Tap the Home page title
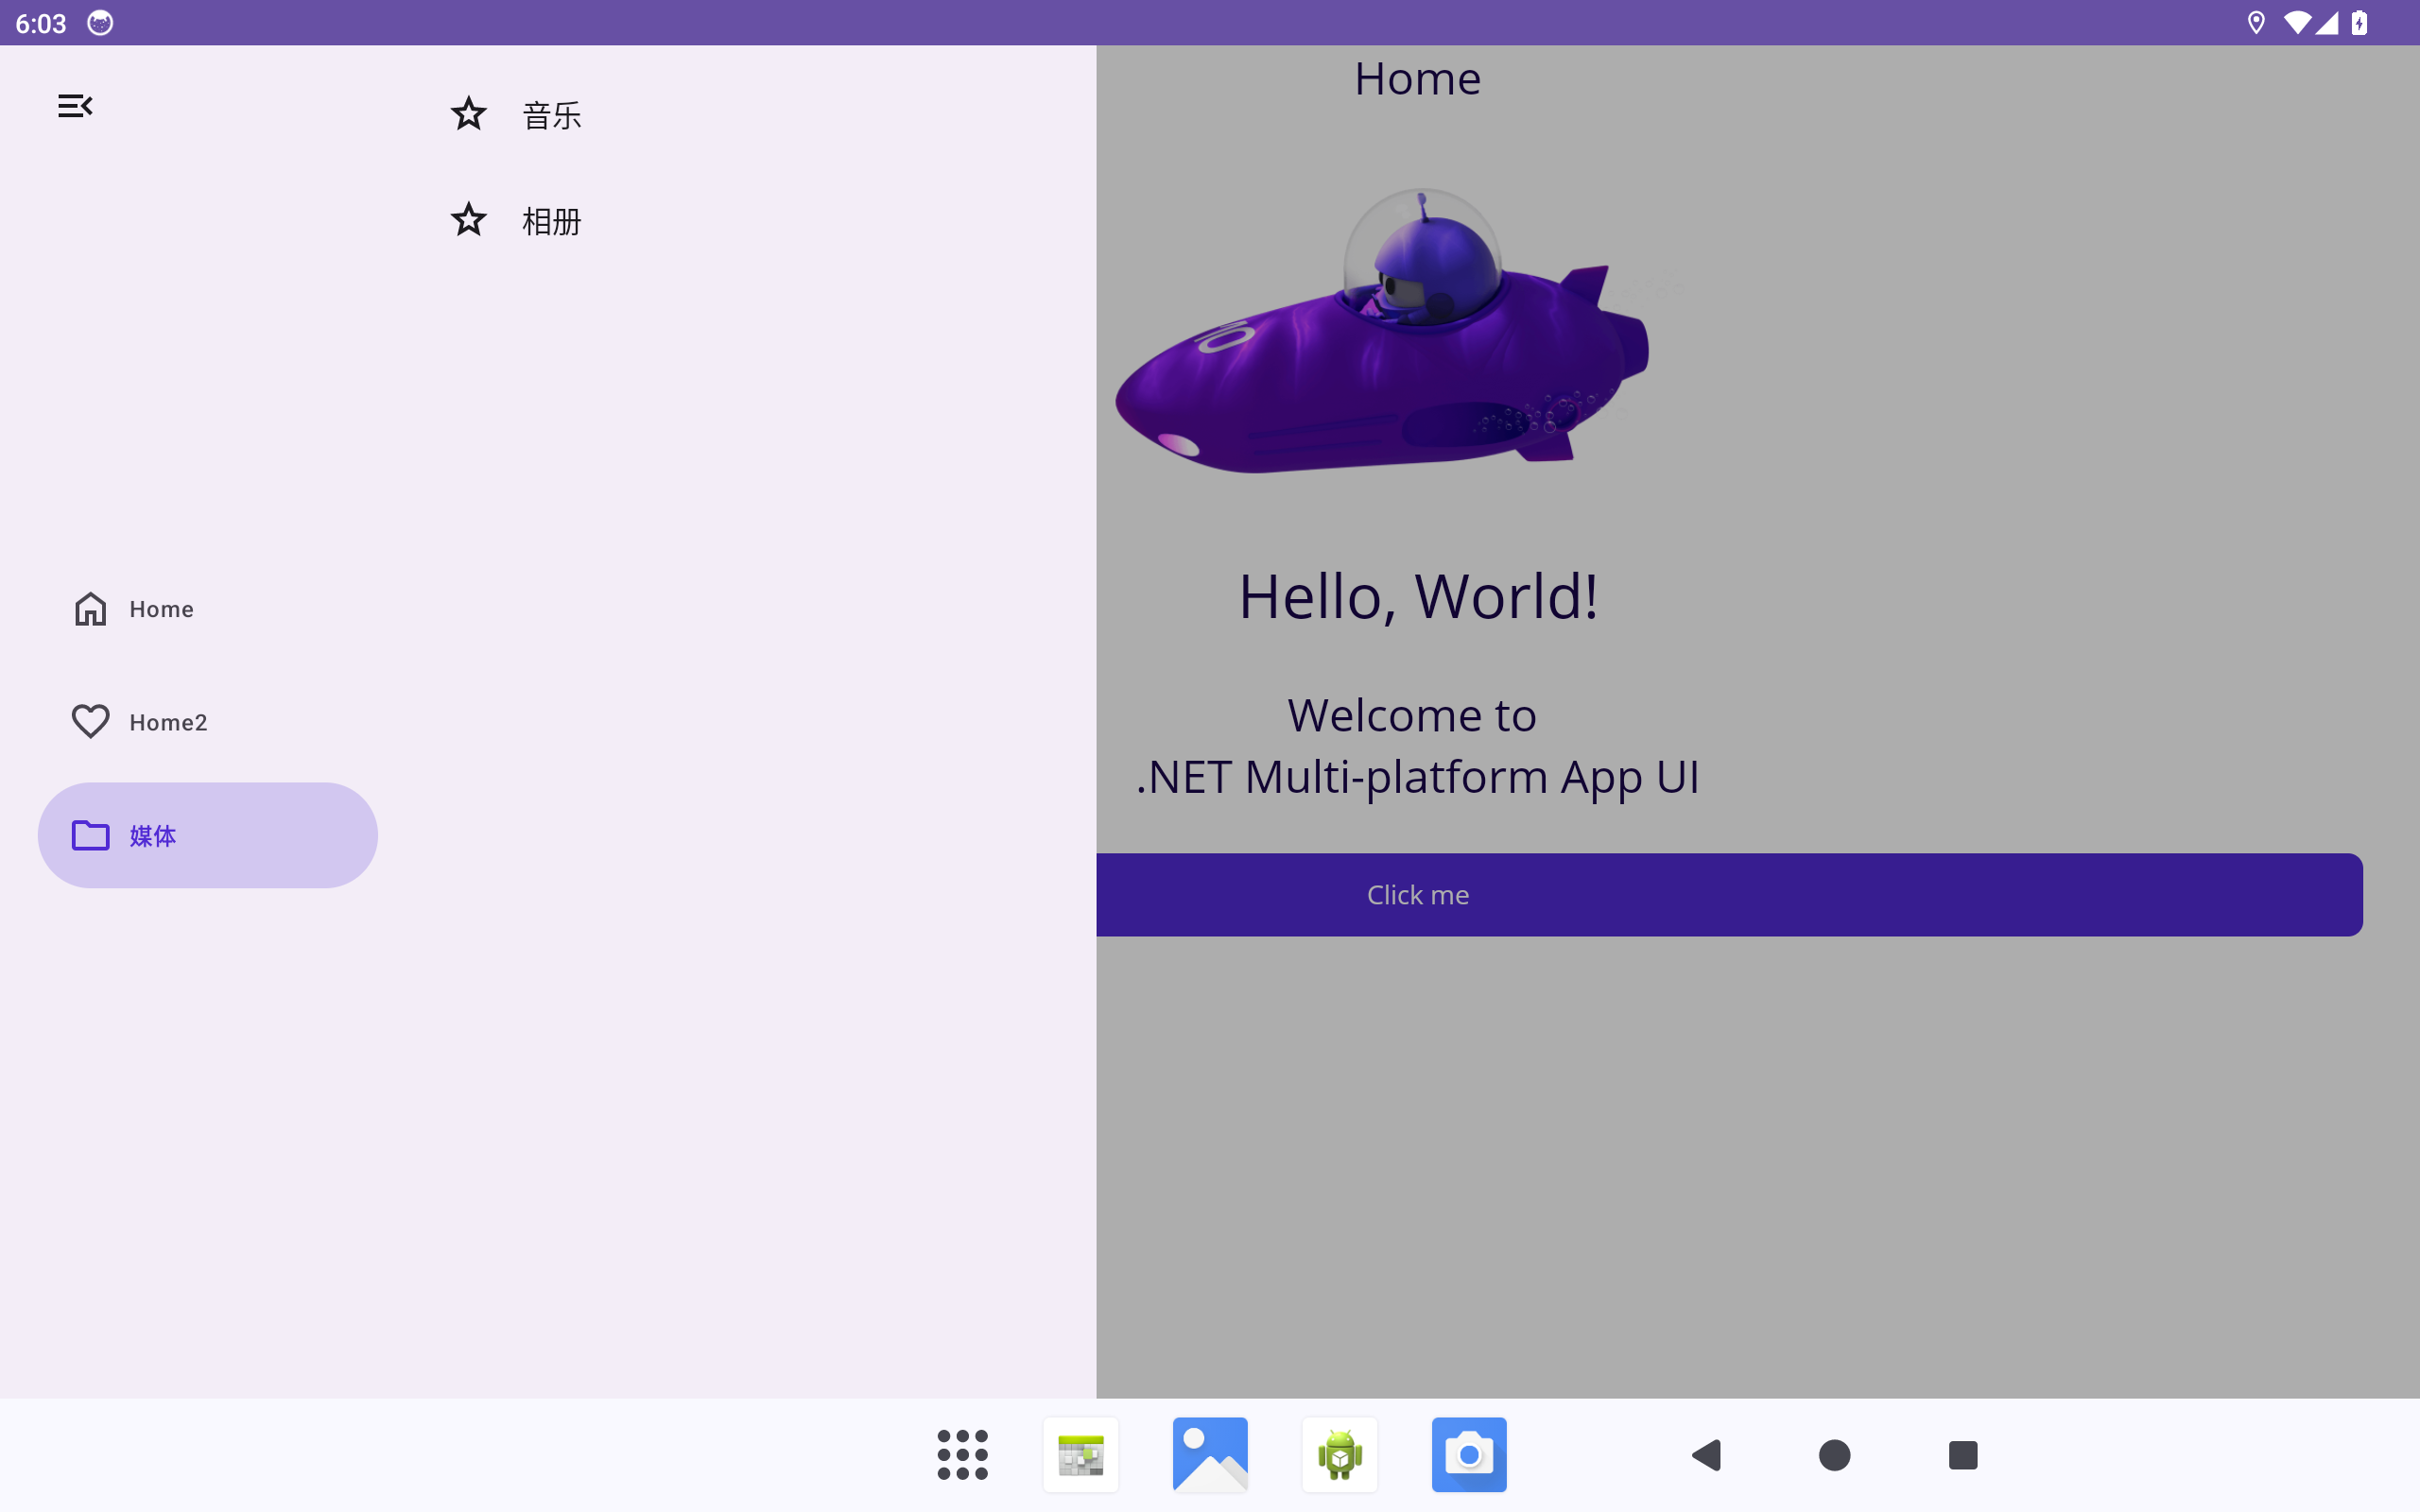Viewport: 2420px width, 1512px height. click(1417, 78)
